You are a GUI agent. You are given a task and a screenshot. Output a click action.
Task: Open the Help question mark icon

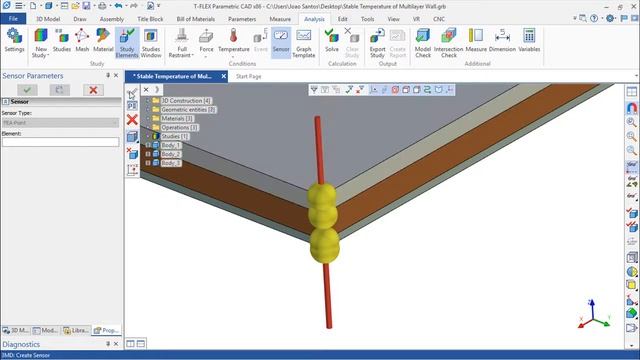pyautogui.click(x=594, y=18)
